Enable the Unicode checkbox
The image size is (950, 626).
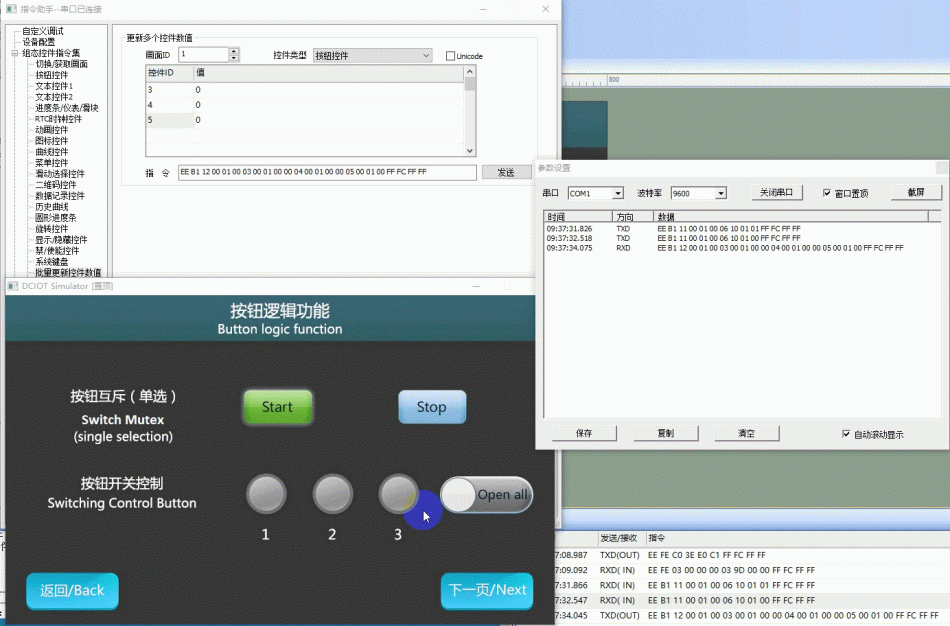click(450, 56)
